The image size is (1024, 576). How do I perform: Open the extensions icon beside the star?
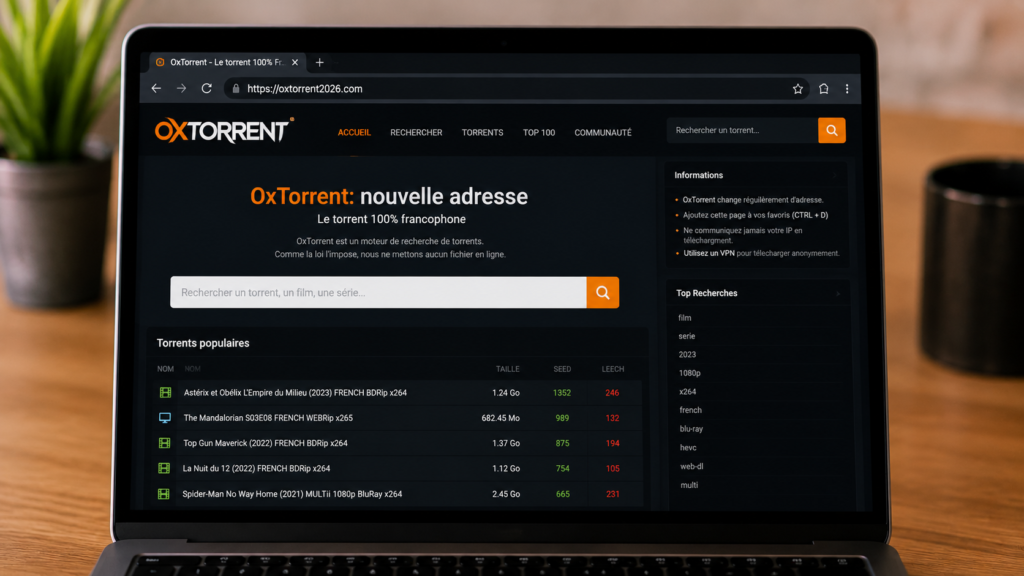pos(824,89)
